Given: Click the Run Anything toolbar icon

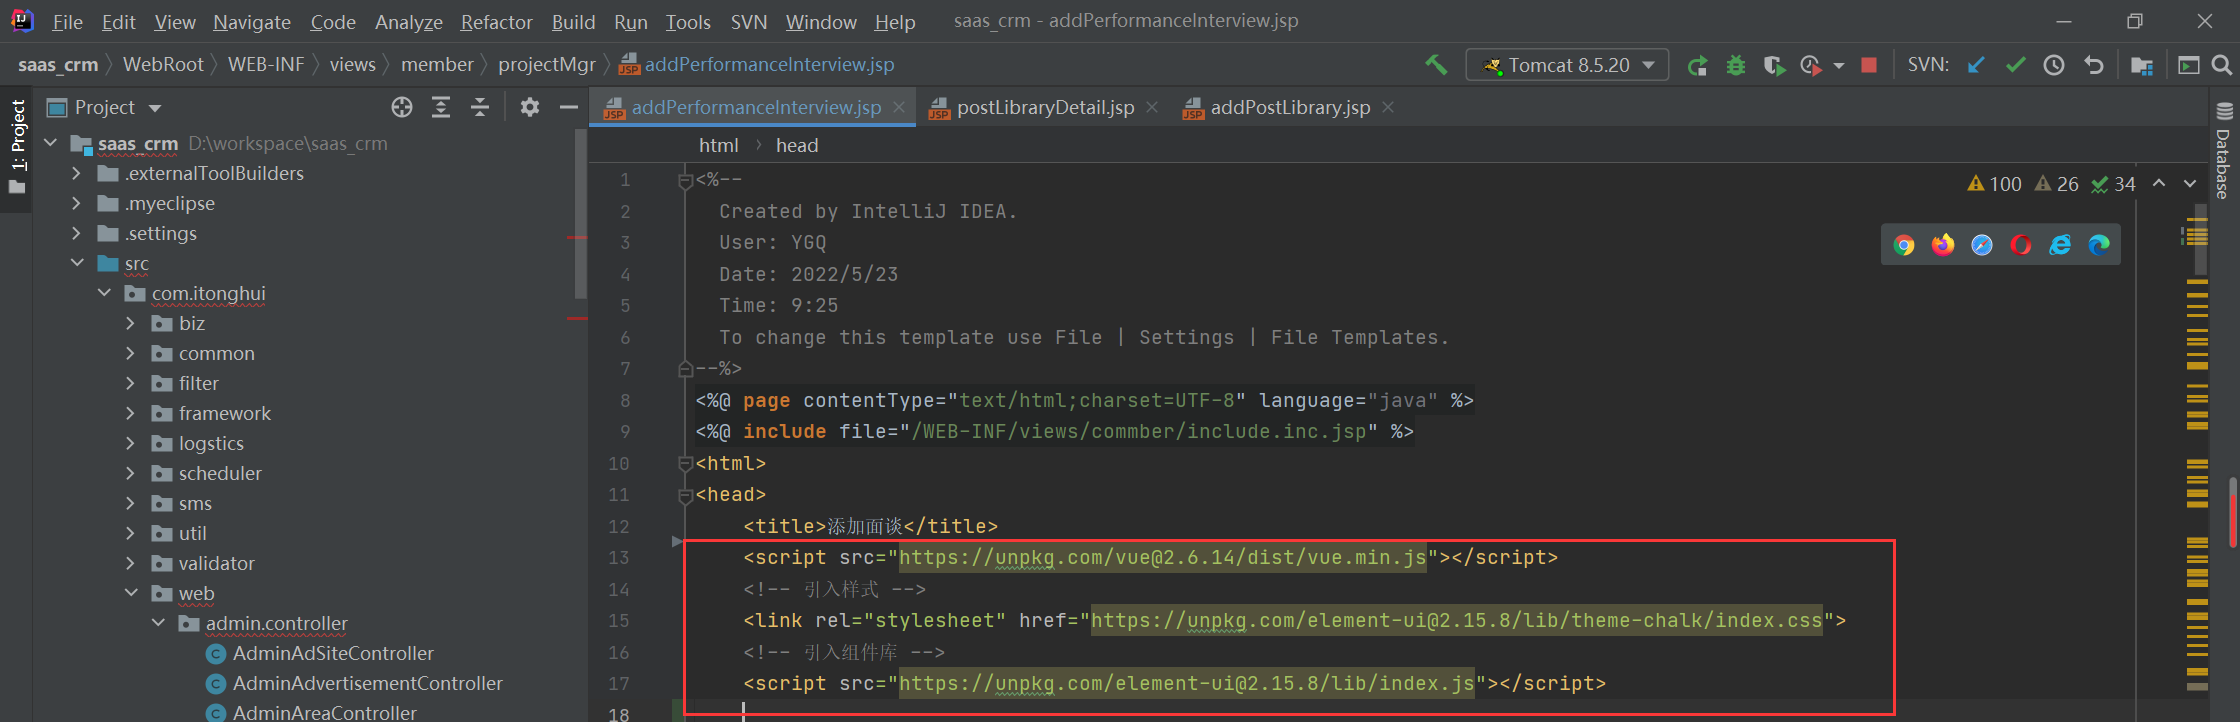Looking at the screenshot, I should coord(2189,65).
